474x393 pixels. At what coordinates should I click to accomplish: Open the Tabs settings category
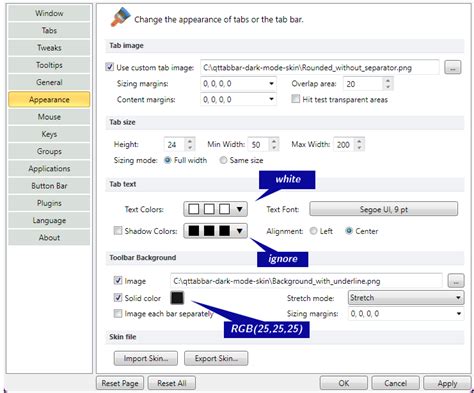[49, 31]
